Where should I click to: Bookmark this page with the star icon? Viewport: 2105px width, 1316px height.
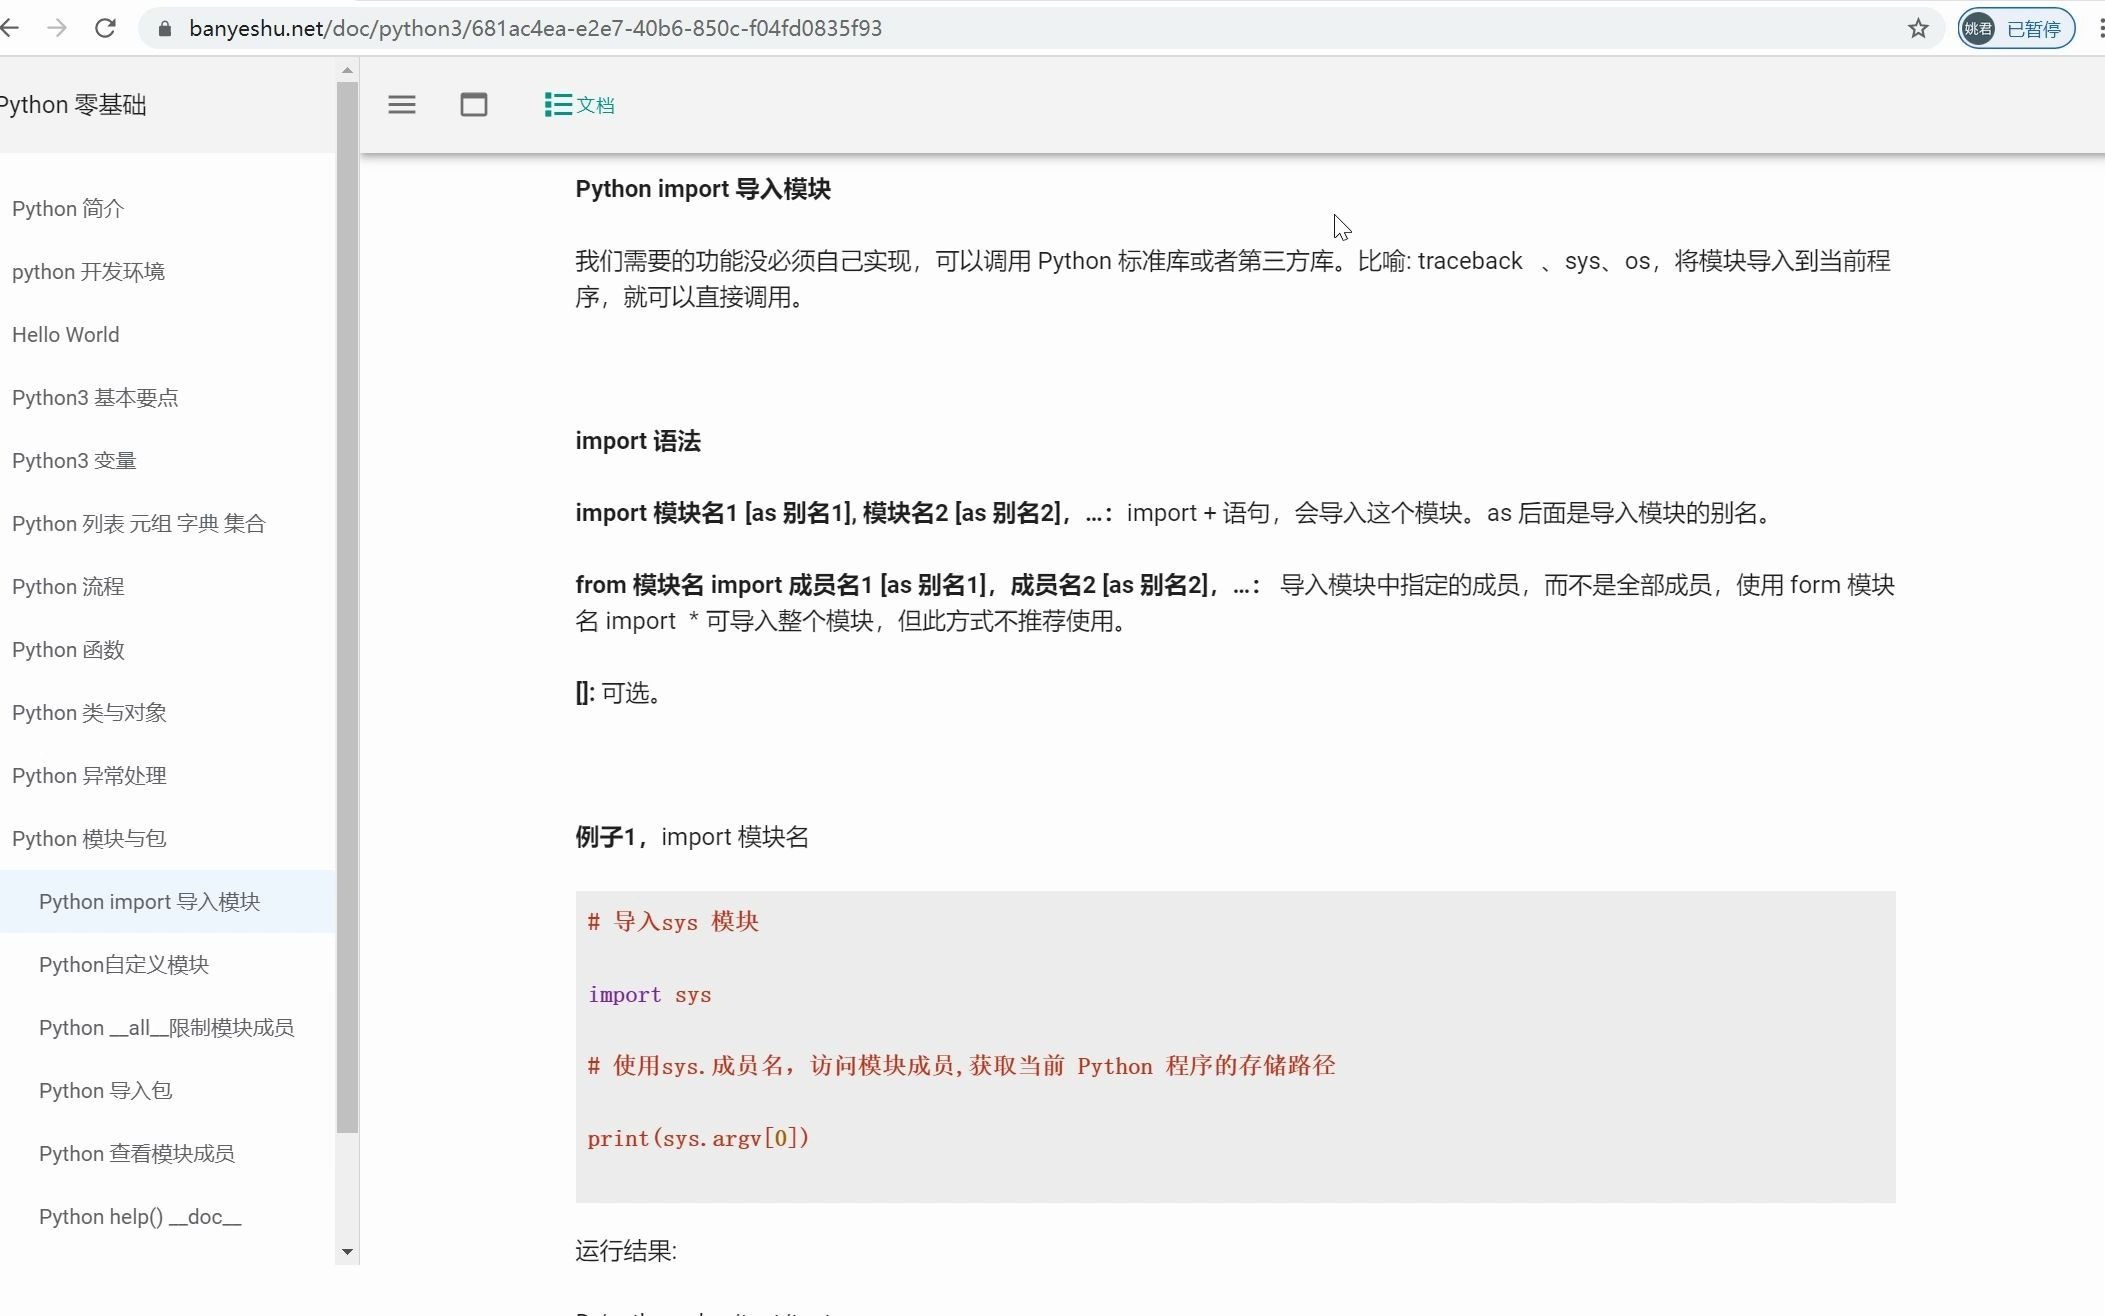(1917, 28)
